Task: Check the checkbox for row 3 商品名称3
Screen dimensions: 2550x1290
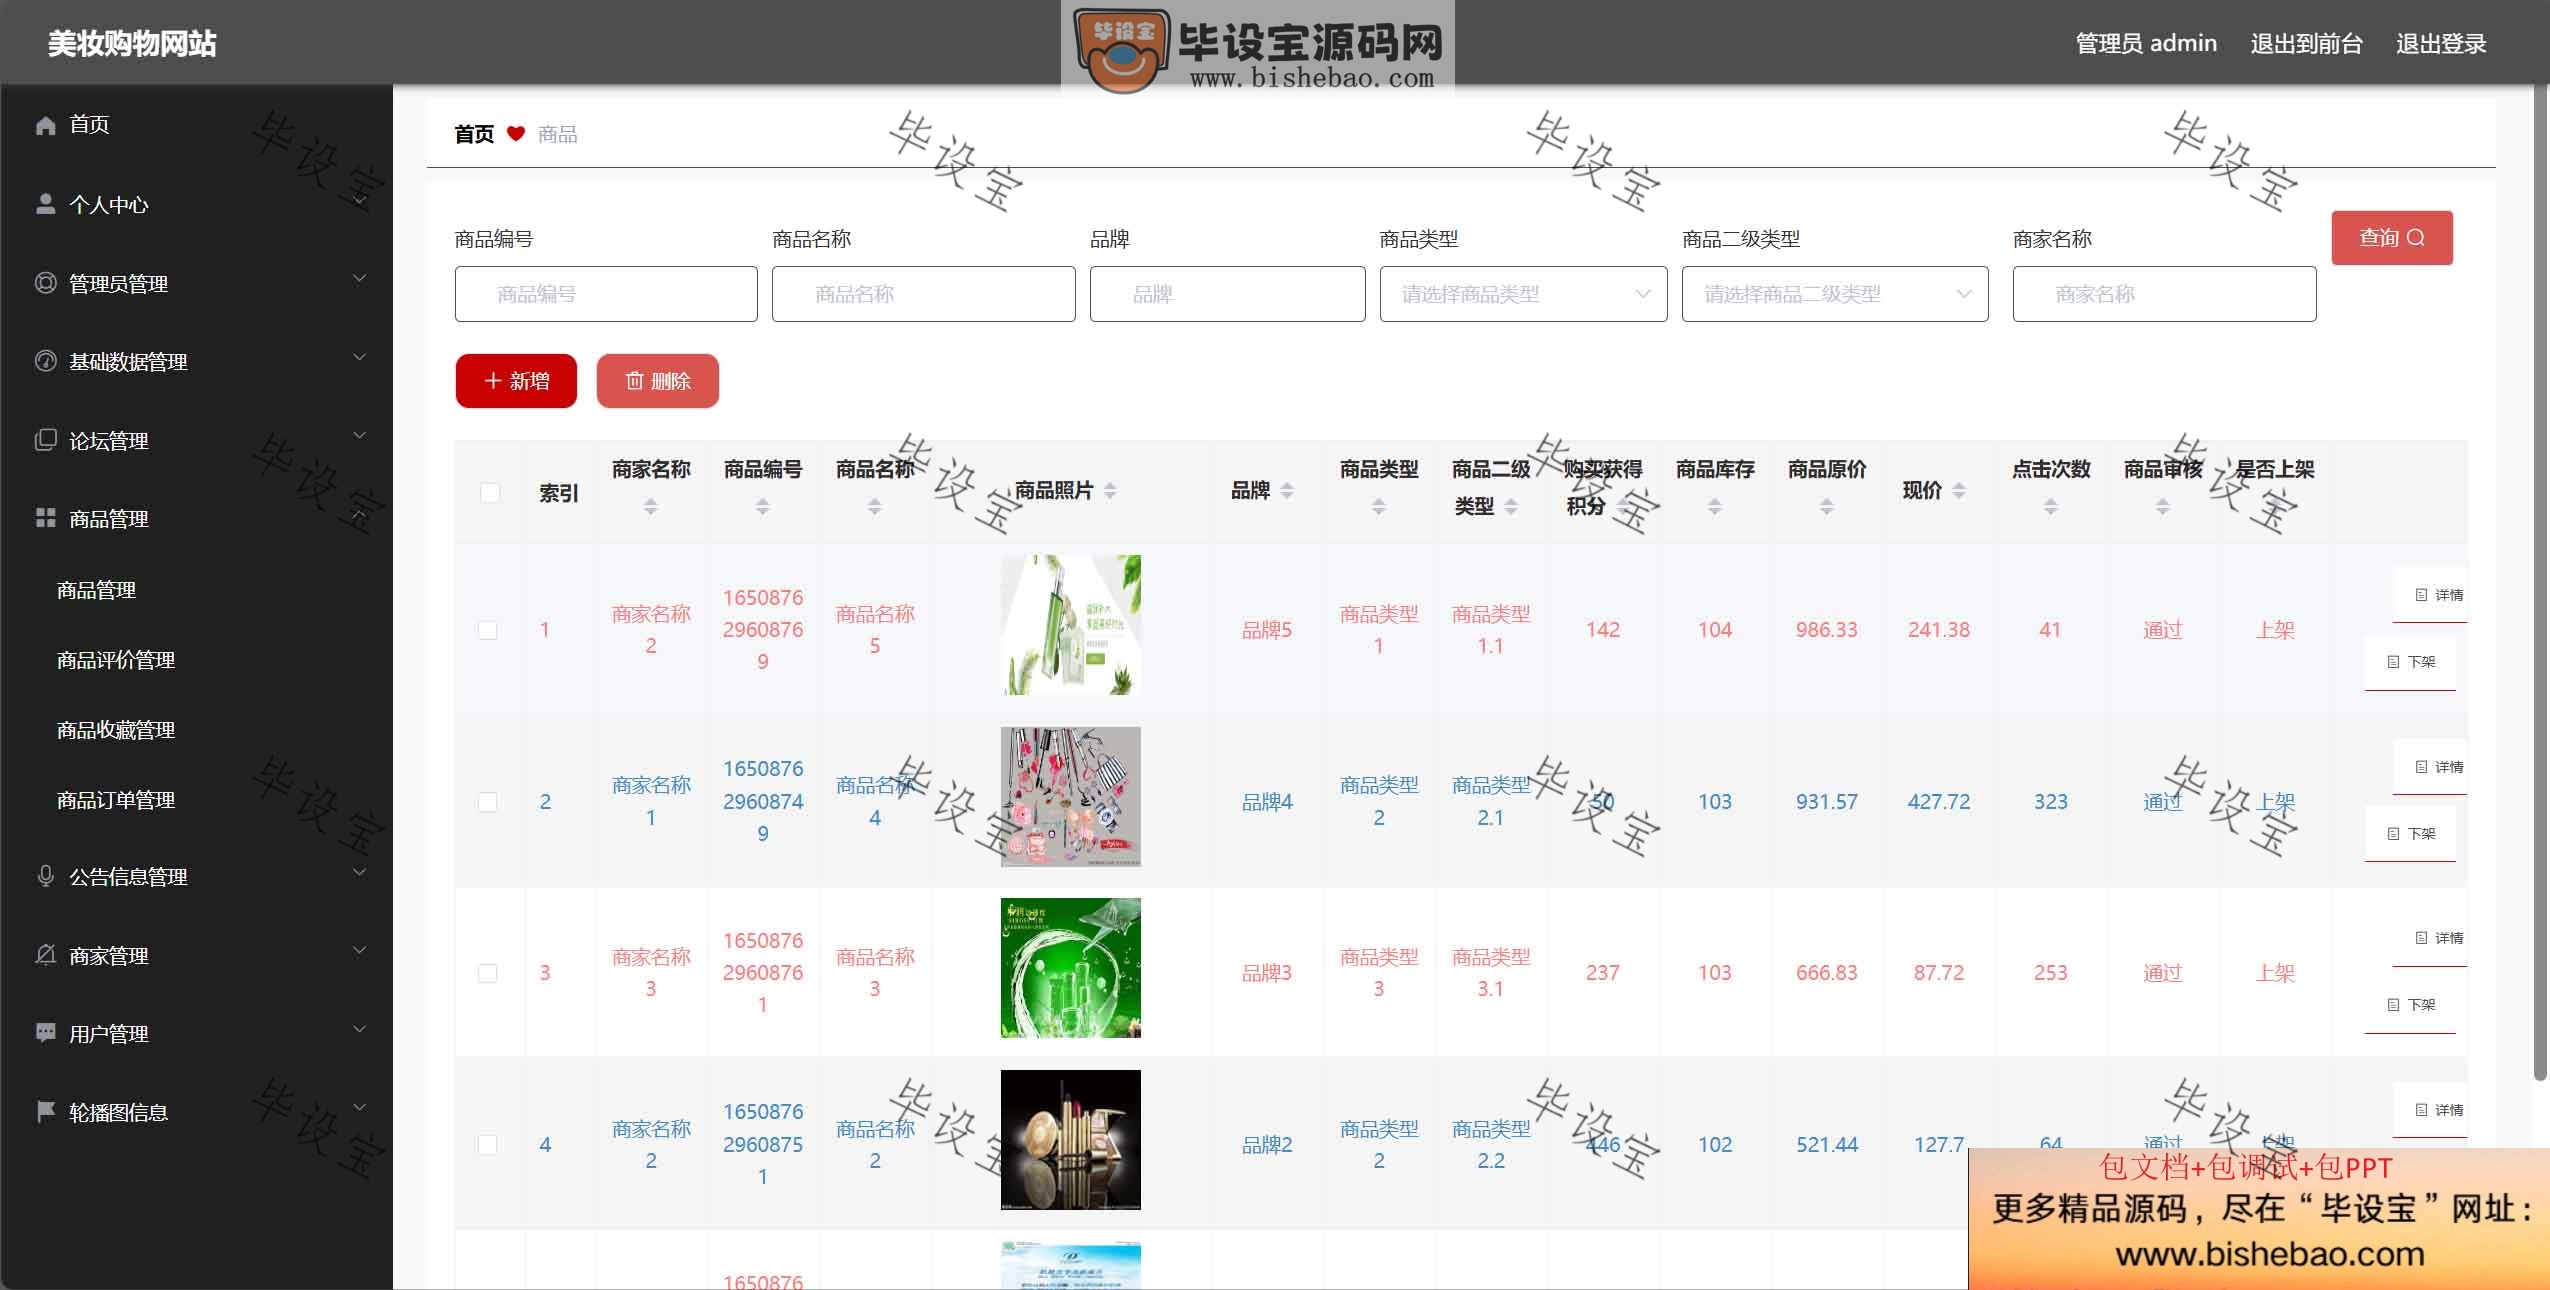Action: 488,973
